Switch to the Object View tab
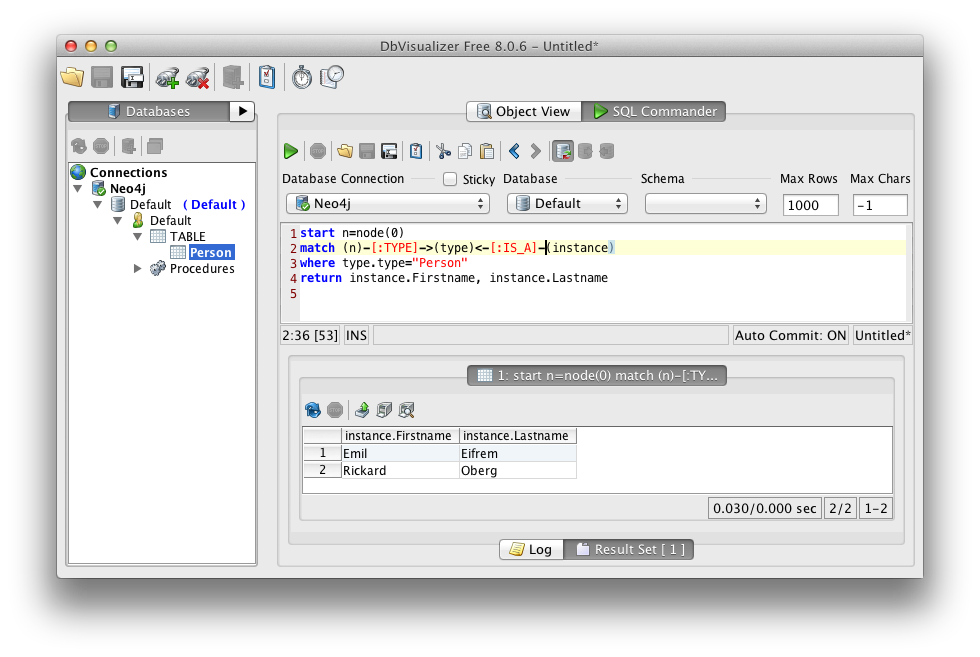The height and width of the screenshot is (657, 980). (x=524, y=111)
